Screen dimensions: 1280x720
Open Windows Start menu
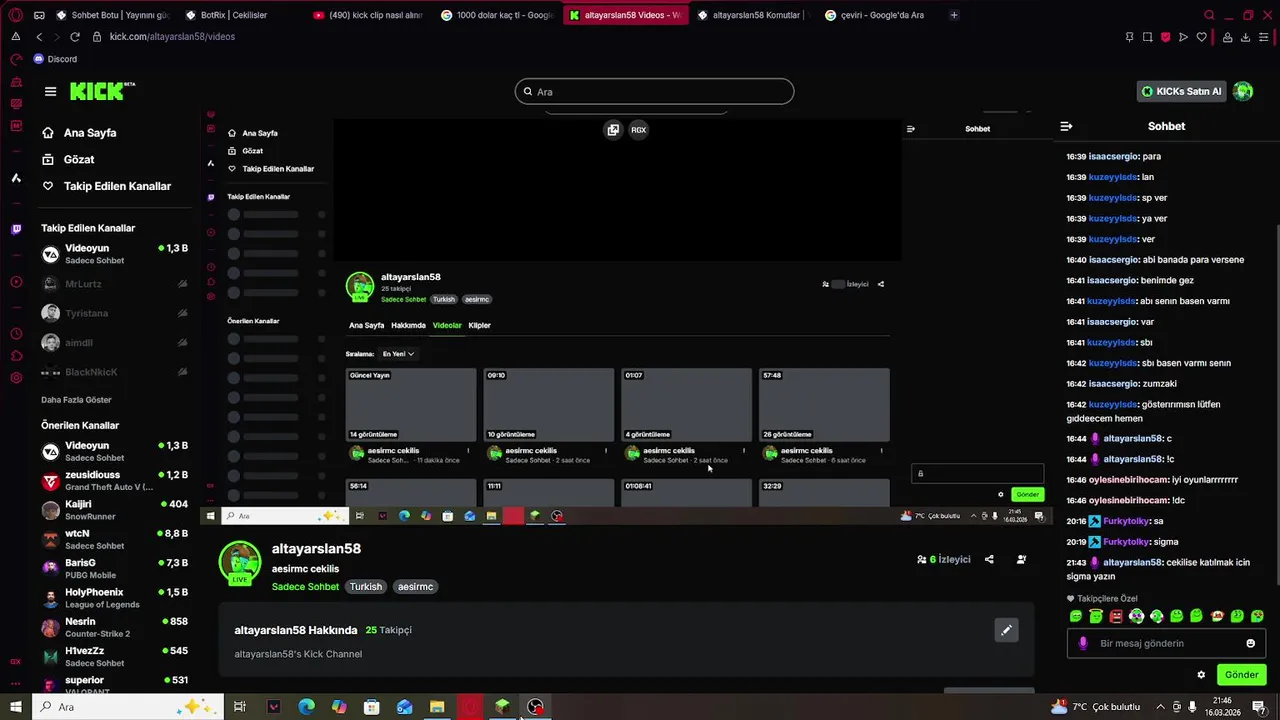tap(15, 707)
